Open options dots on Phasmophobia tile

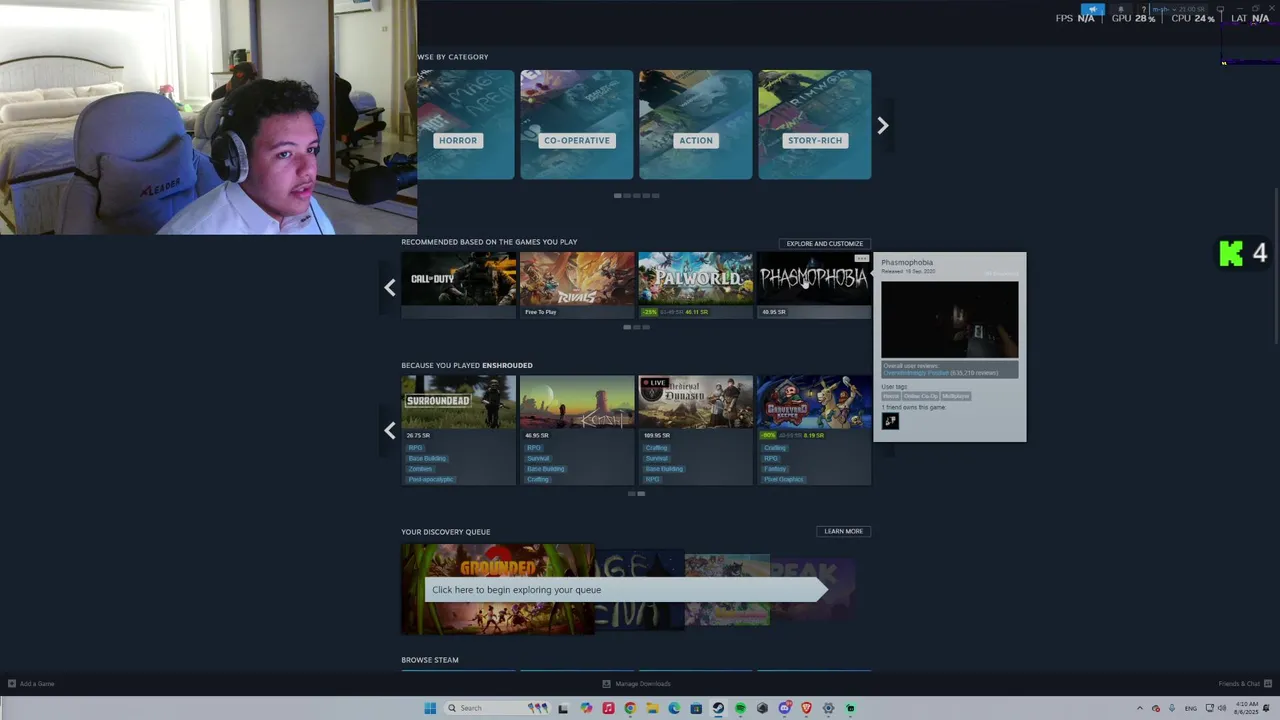[861, 258]
